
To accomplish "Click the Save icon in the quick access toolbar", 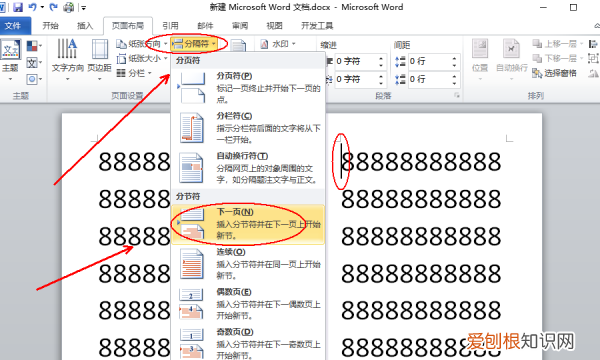I will click(x=18, y=7).
